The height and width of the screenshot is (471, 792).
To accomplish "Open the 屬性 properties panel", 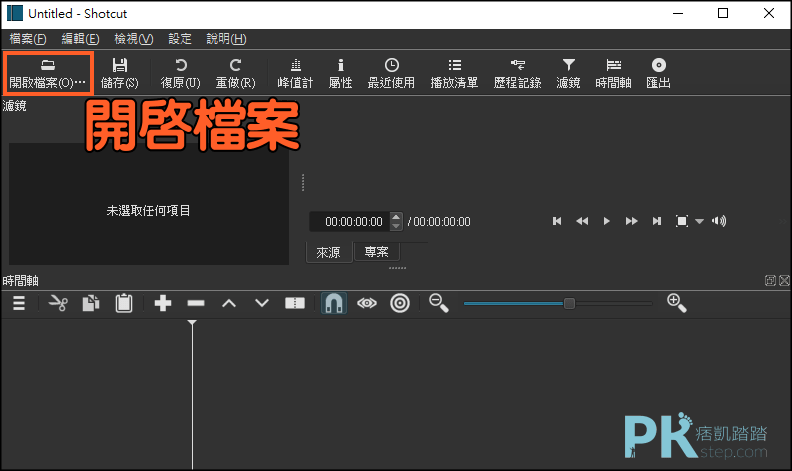I will coord(340,73).
